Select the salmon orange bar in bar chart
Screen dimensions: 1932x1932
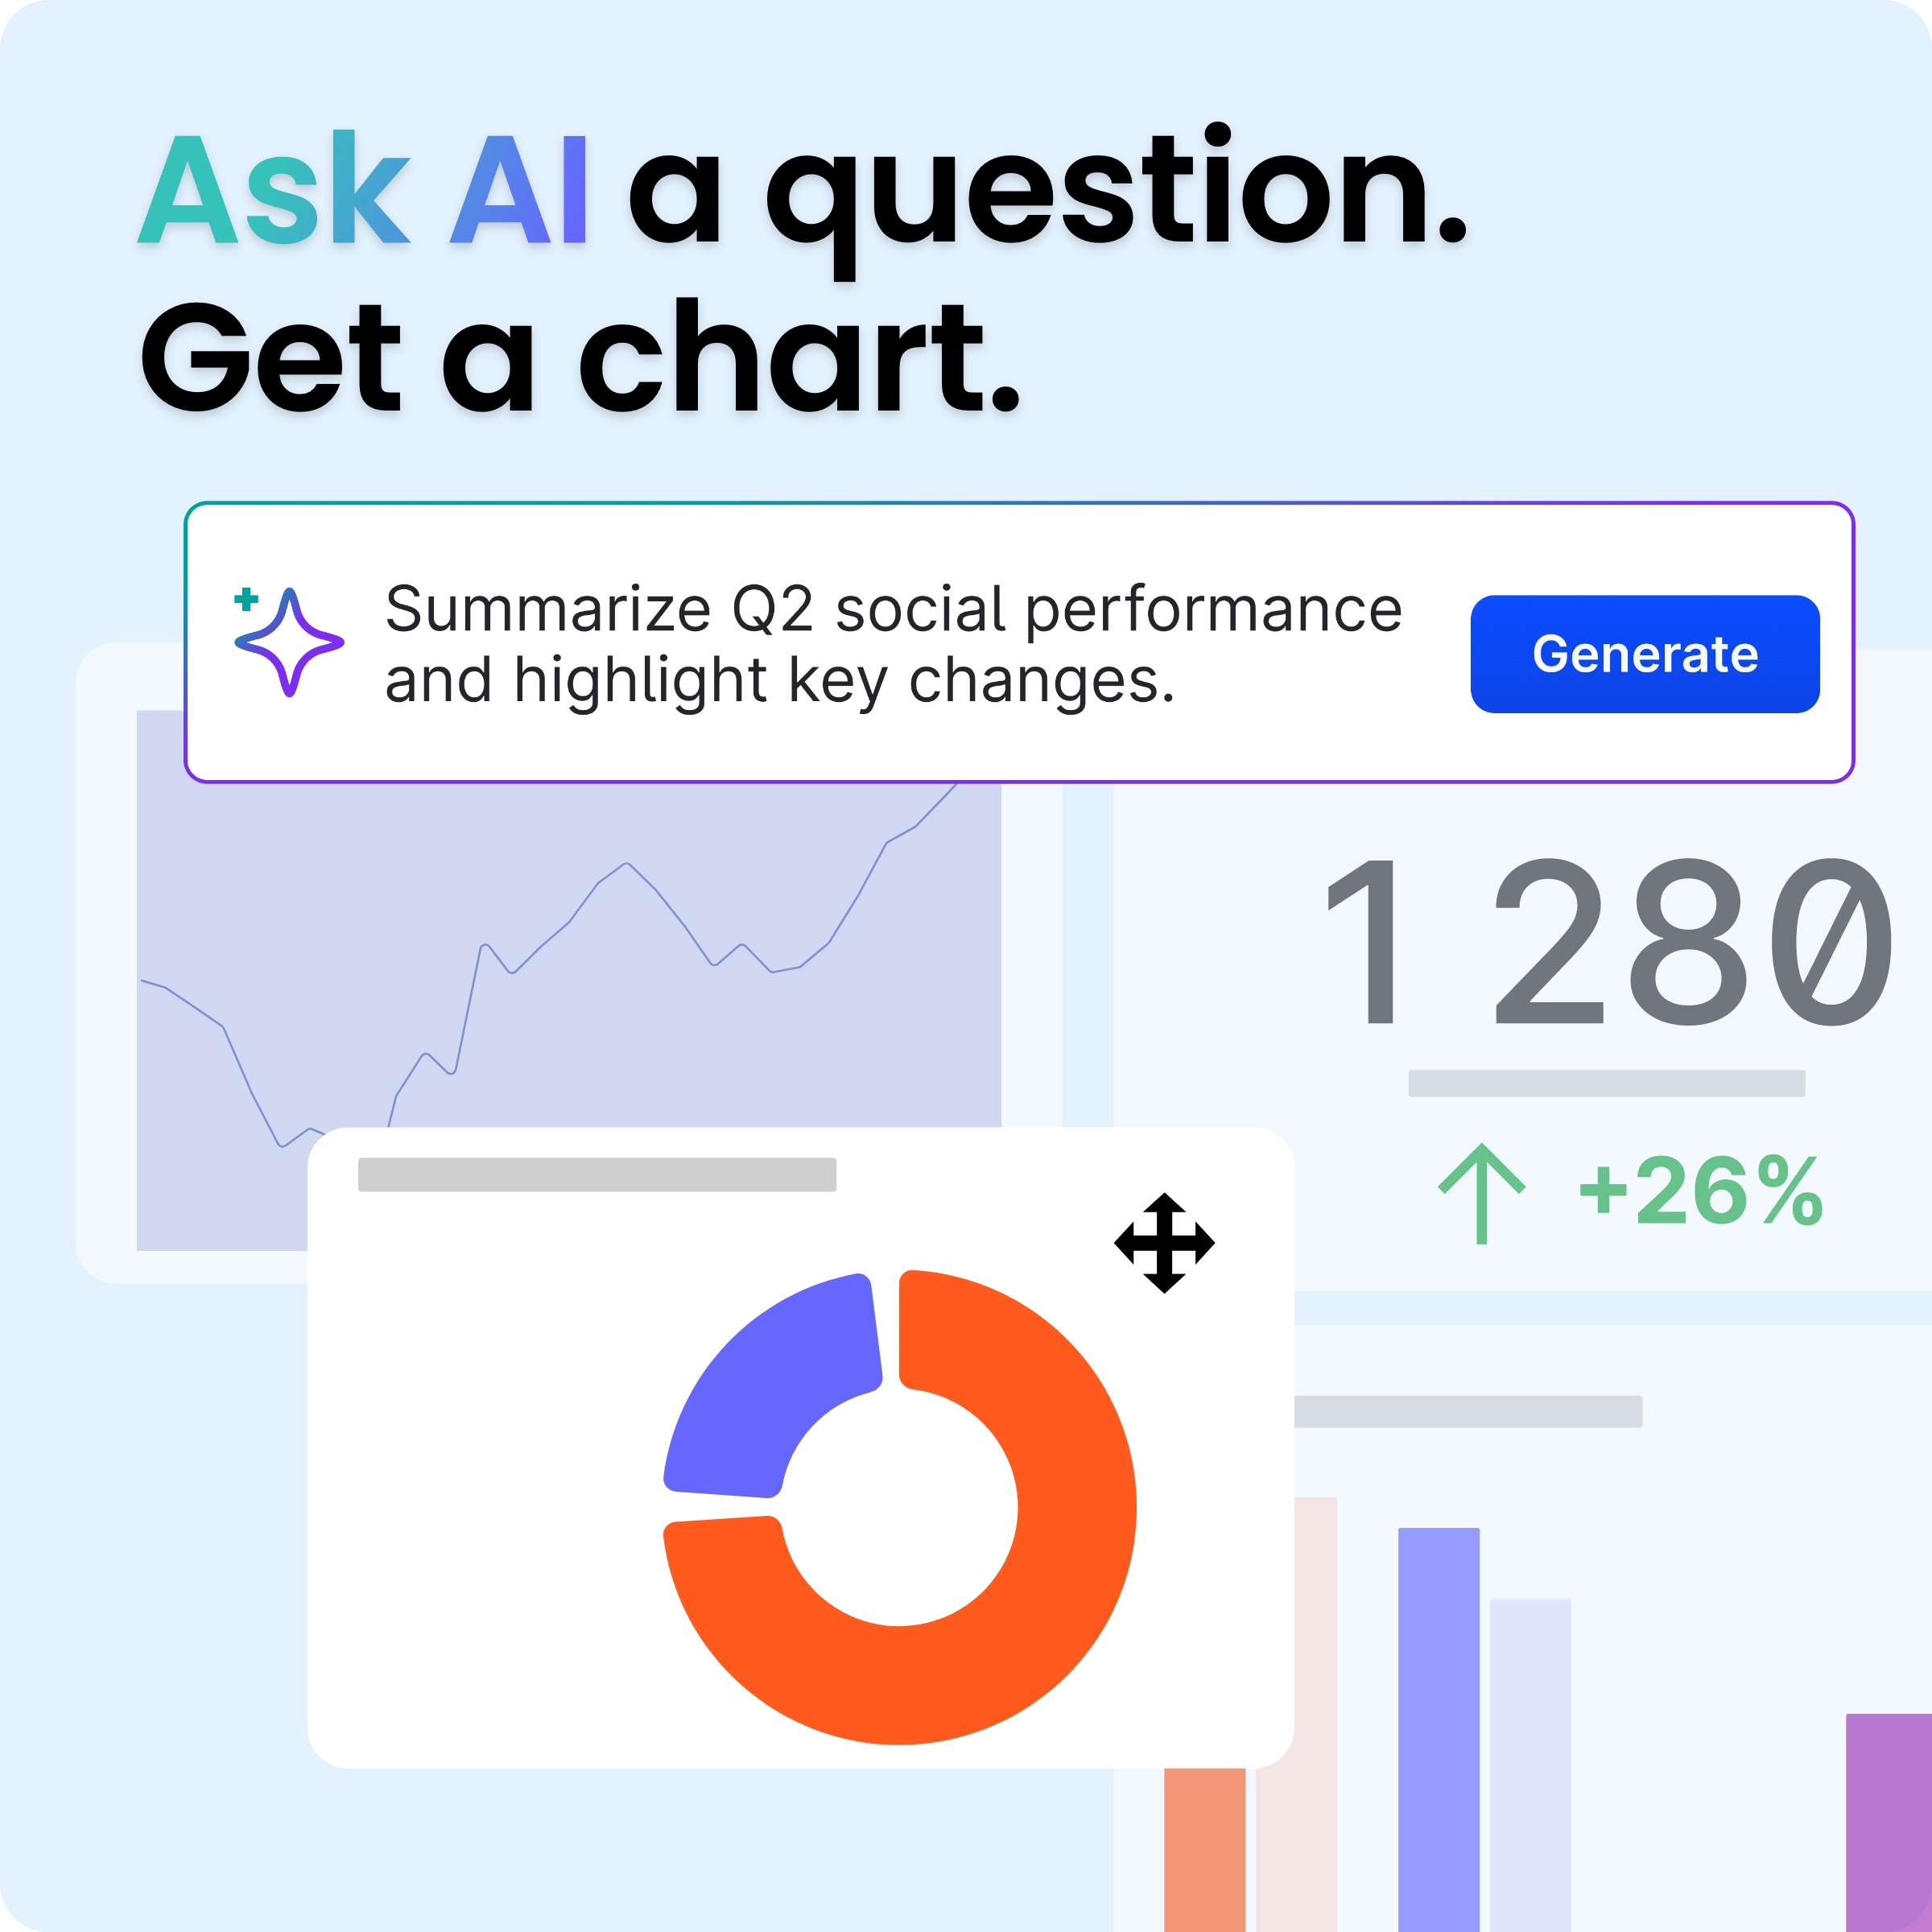pos(1205,1850)
